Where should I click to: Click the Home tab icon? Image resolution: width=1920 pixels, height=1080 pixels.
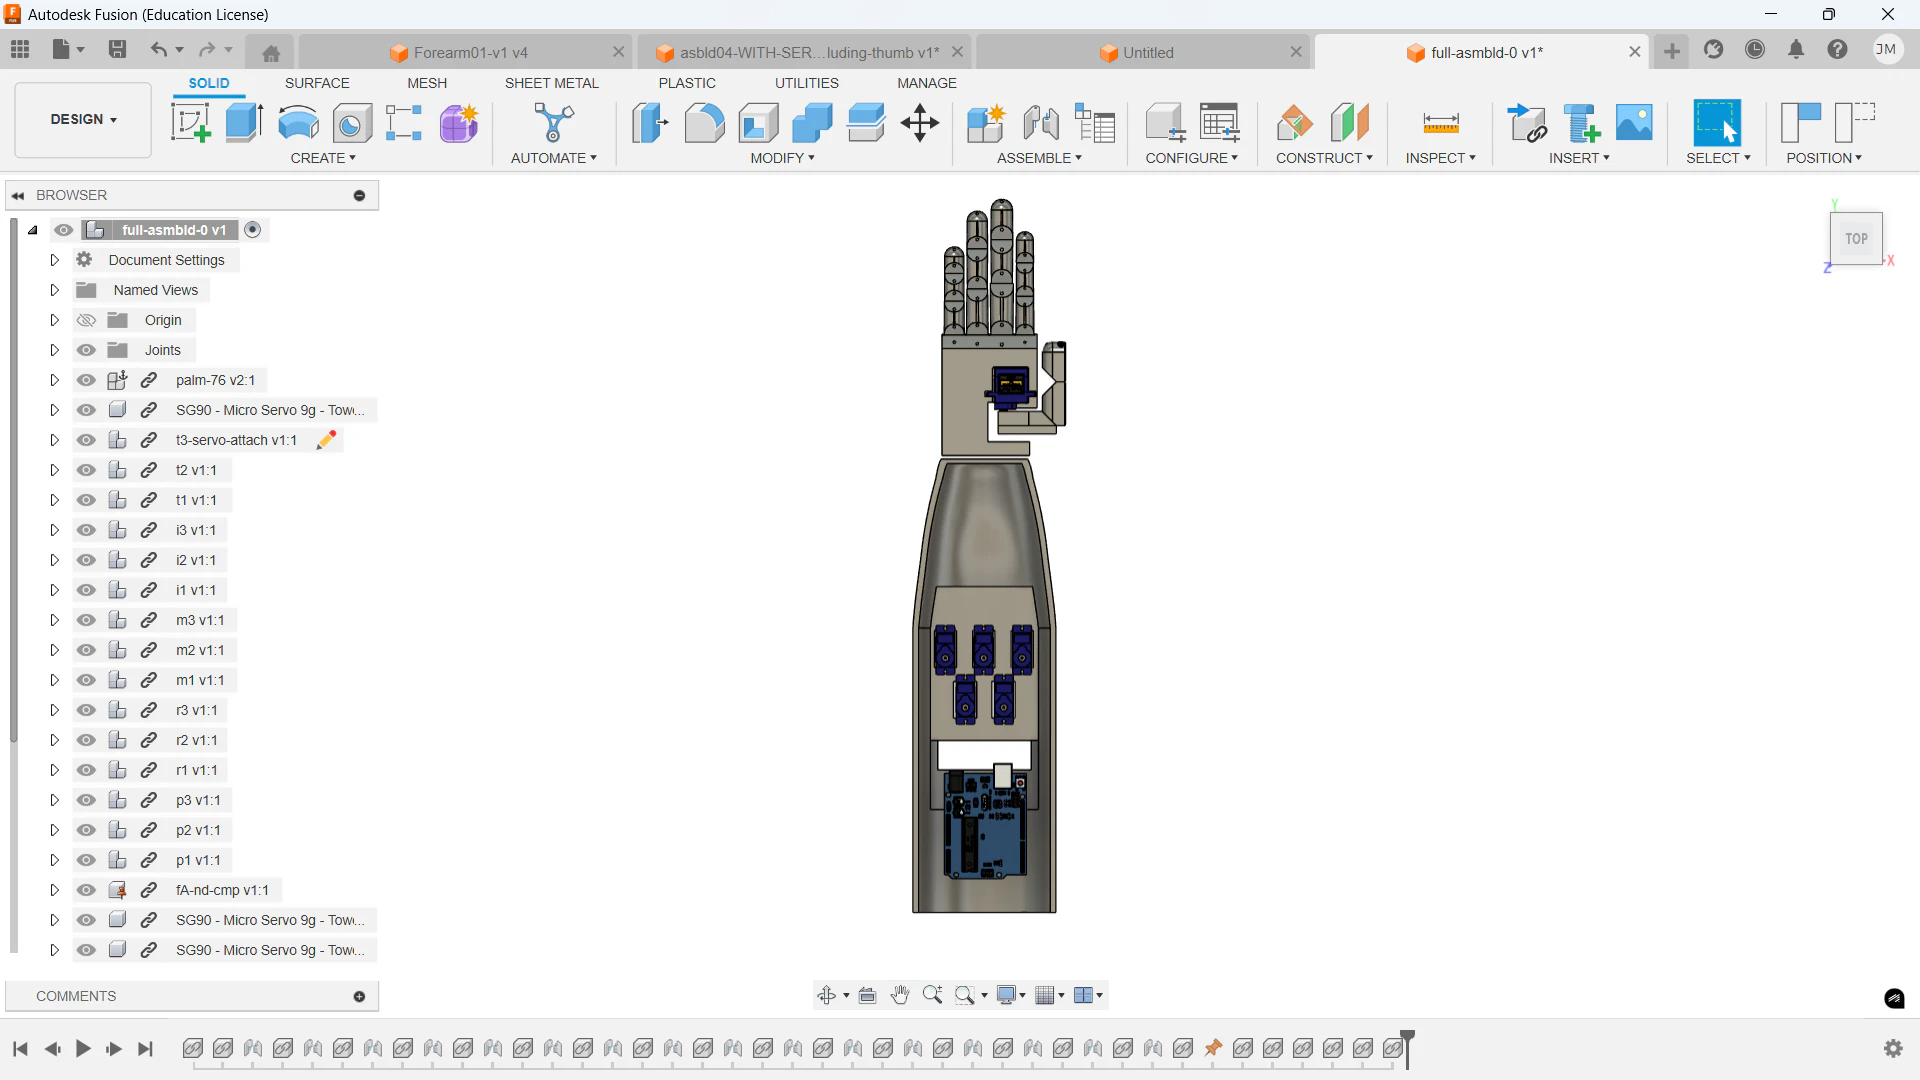coord(271,53)
